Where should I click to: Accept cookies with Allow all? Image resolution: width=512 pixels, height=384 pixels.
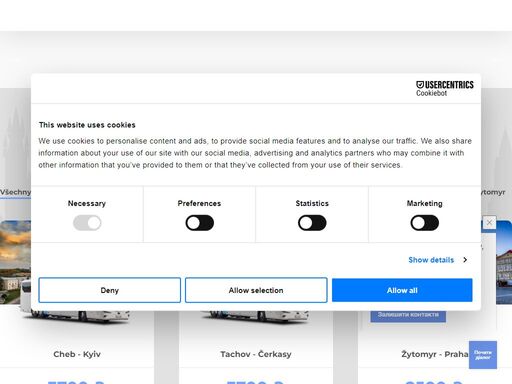pyautogui.click(x=402, y=290)
